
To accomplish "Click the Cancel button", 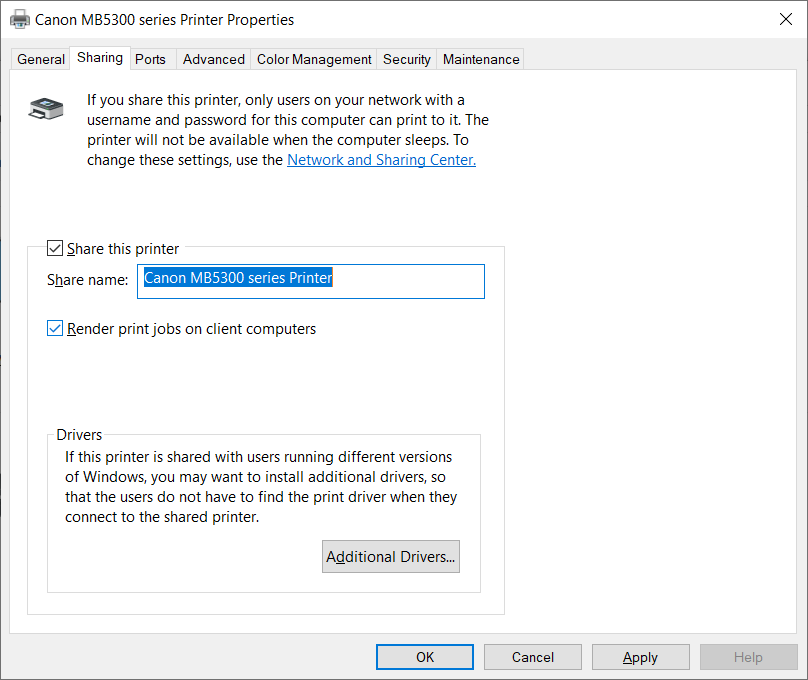I will 533,657.
